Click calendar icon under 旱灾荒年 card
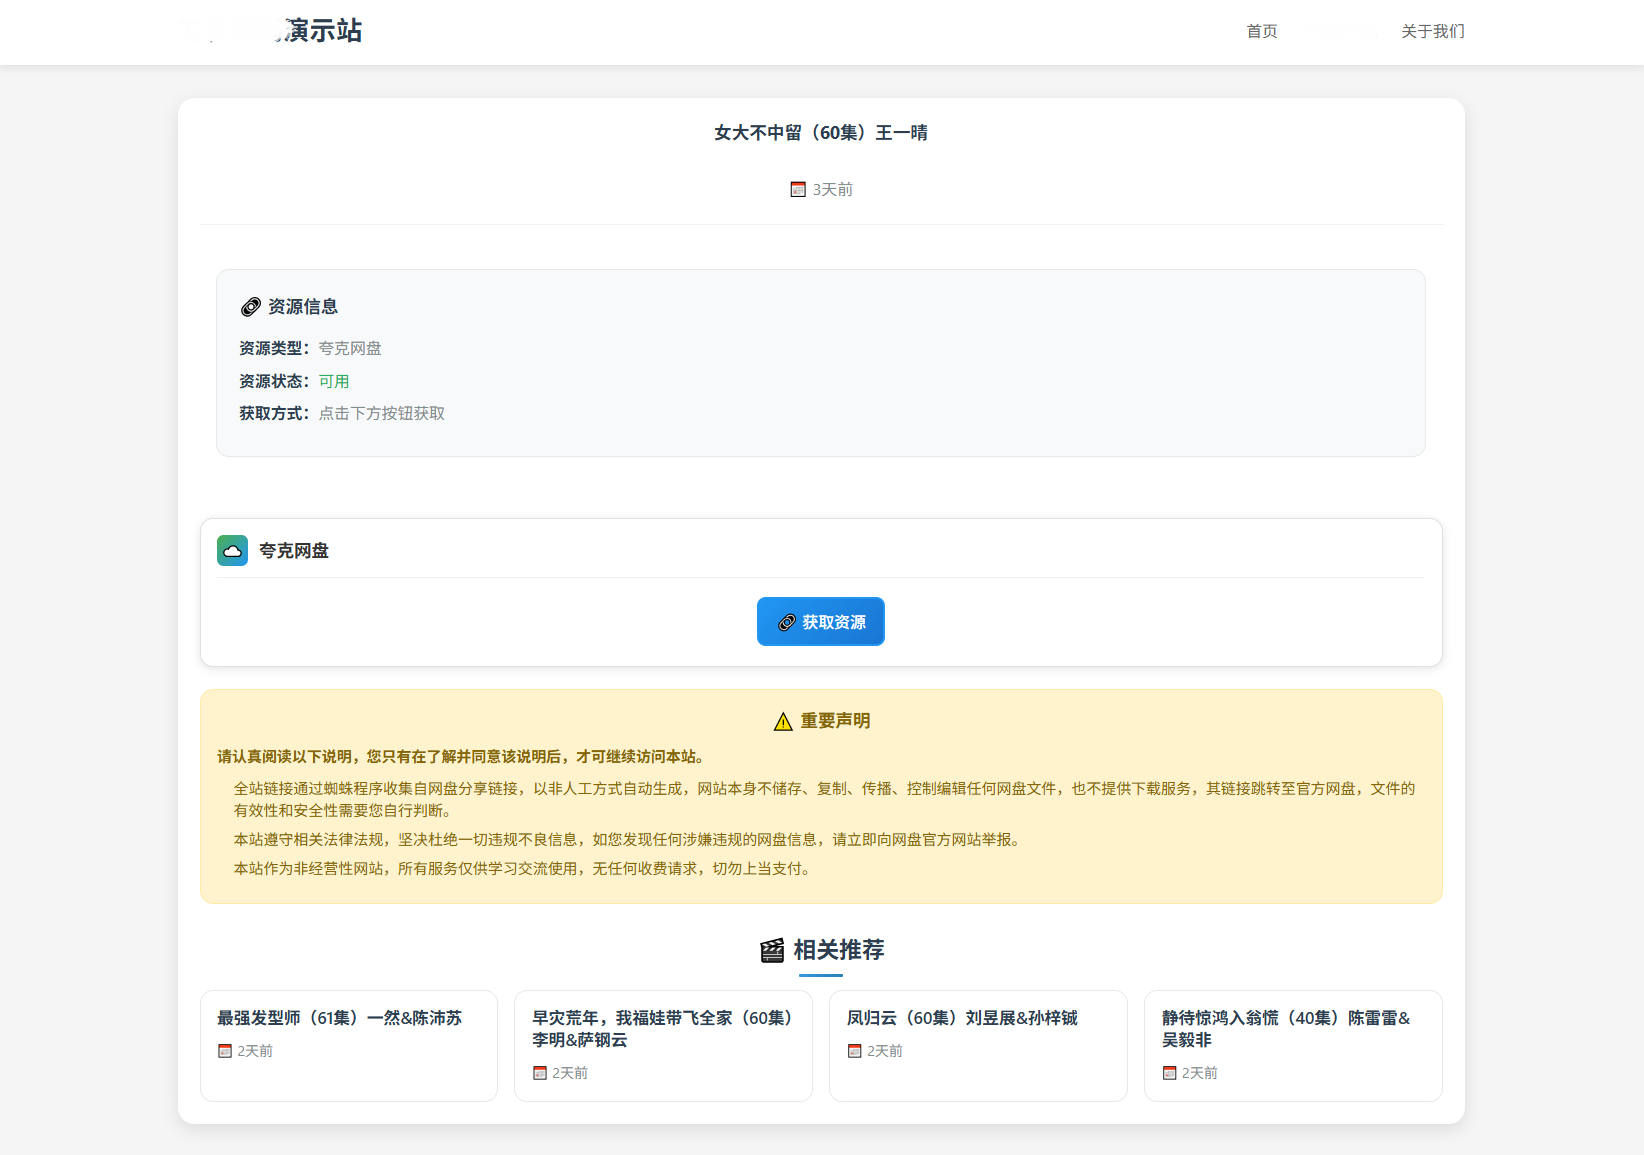1644x1155 pixels. click(x=540, y=1073)
